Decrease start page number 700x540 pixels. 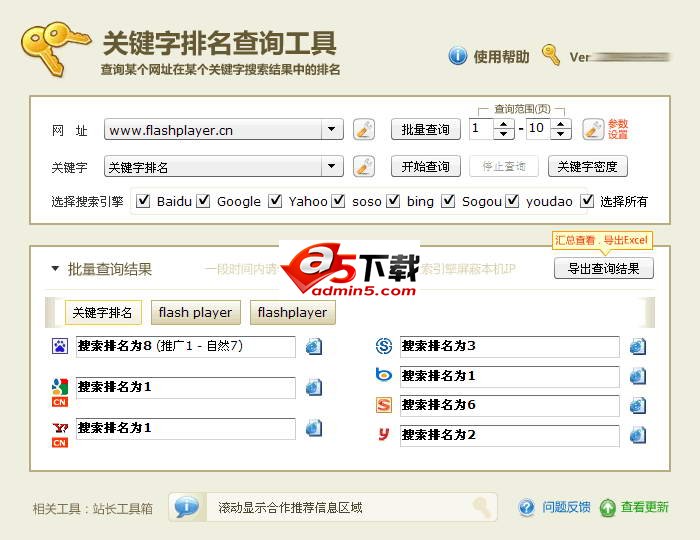coord(504,134)
